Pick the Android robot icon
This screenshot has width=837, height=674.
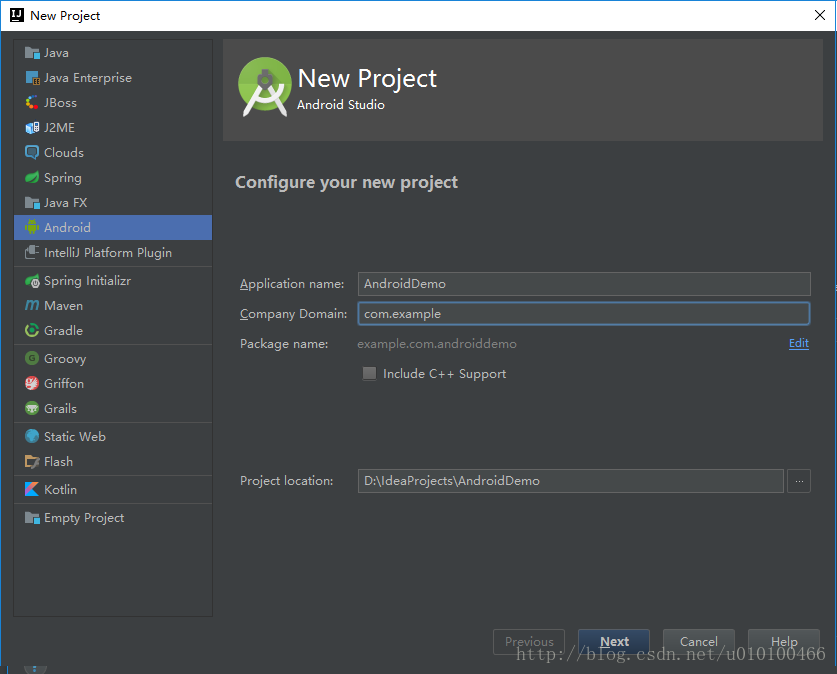[32, 228]
